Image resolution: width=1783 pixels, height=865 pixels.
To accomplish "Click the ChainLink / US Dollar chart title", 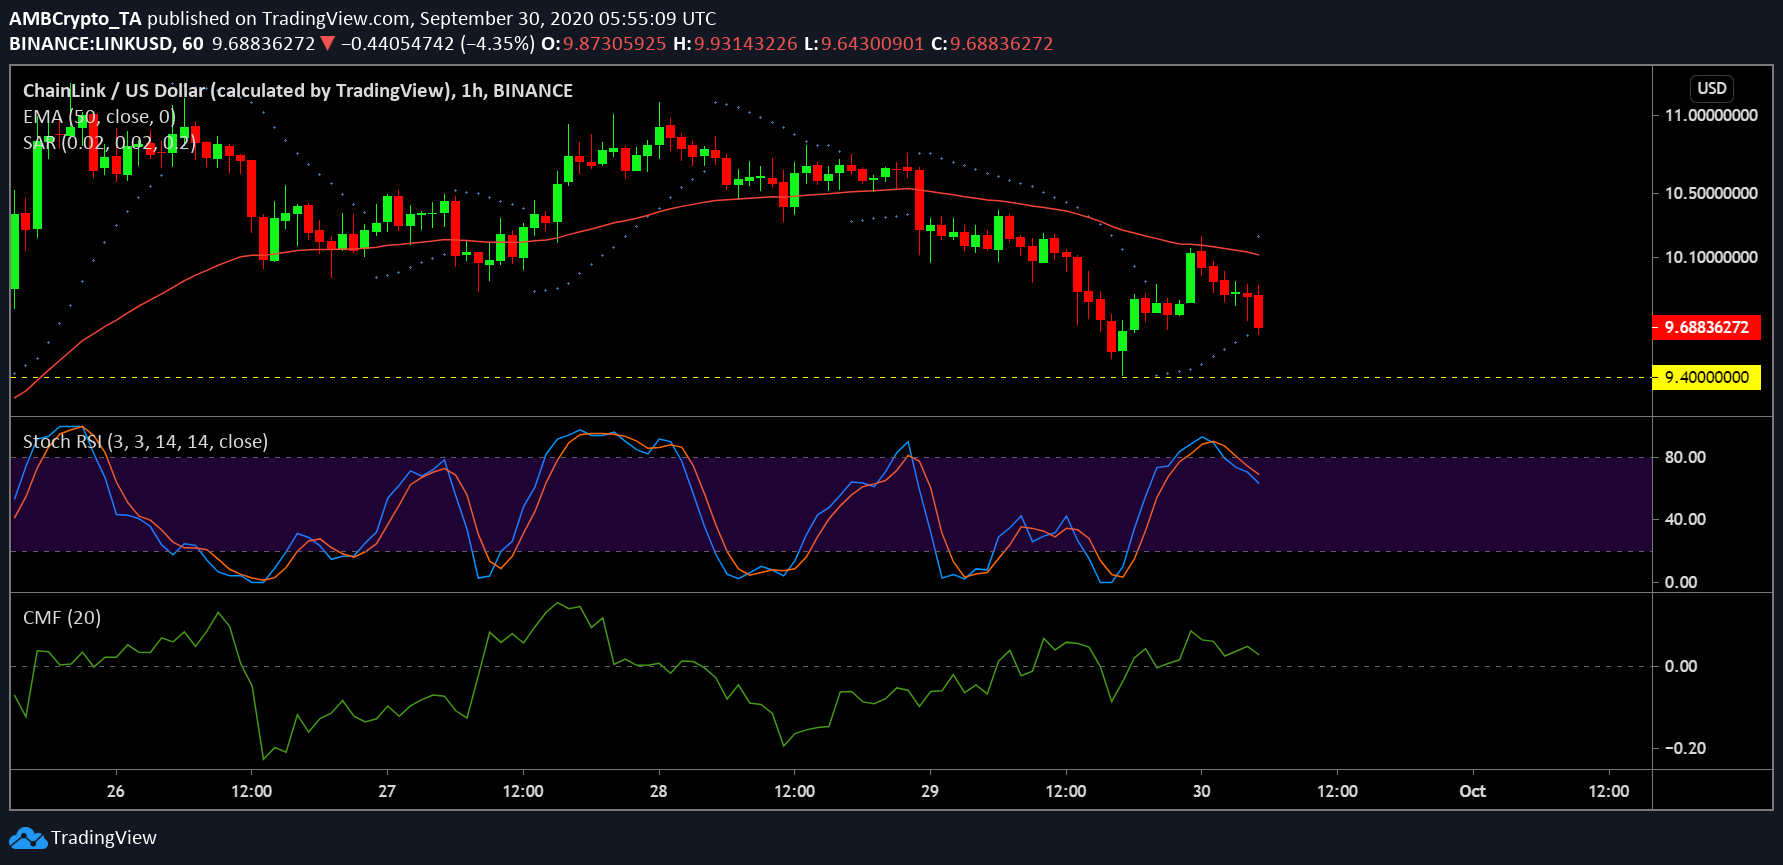I will [297, 91].
